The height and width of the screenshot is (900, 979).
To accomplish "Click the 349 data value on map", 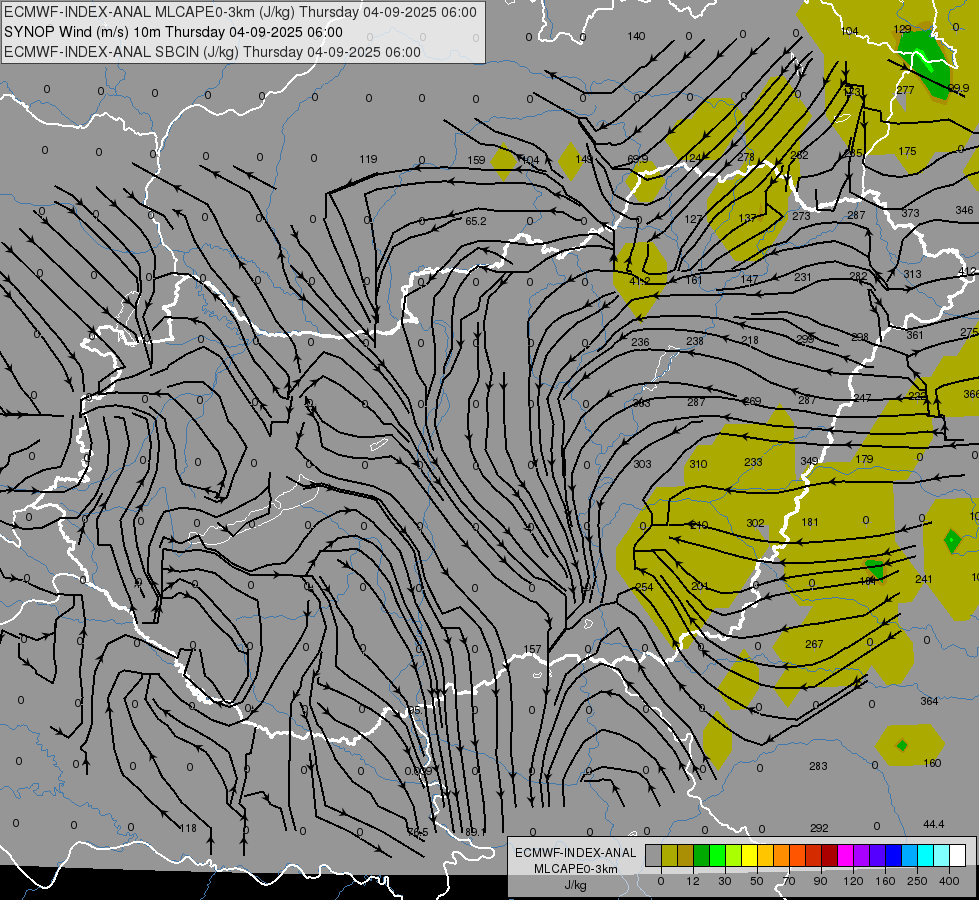I will [x=809, y=461].
